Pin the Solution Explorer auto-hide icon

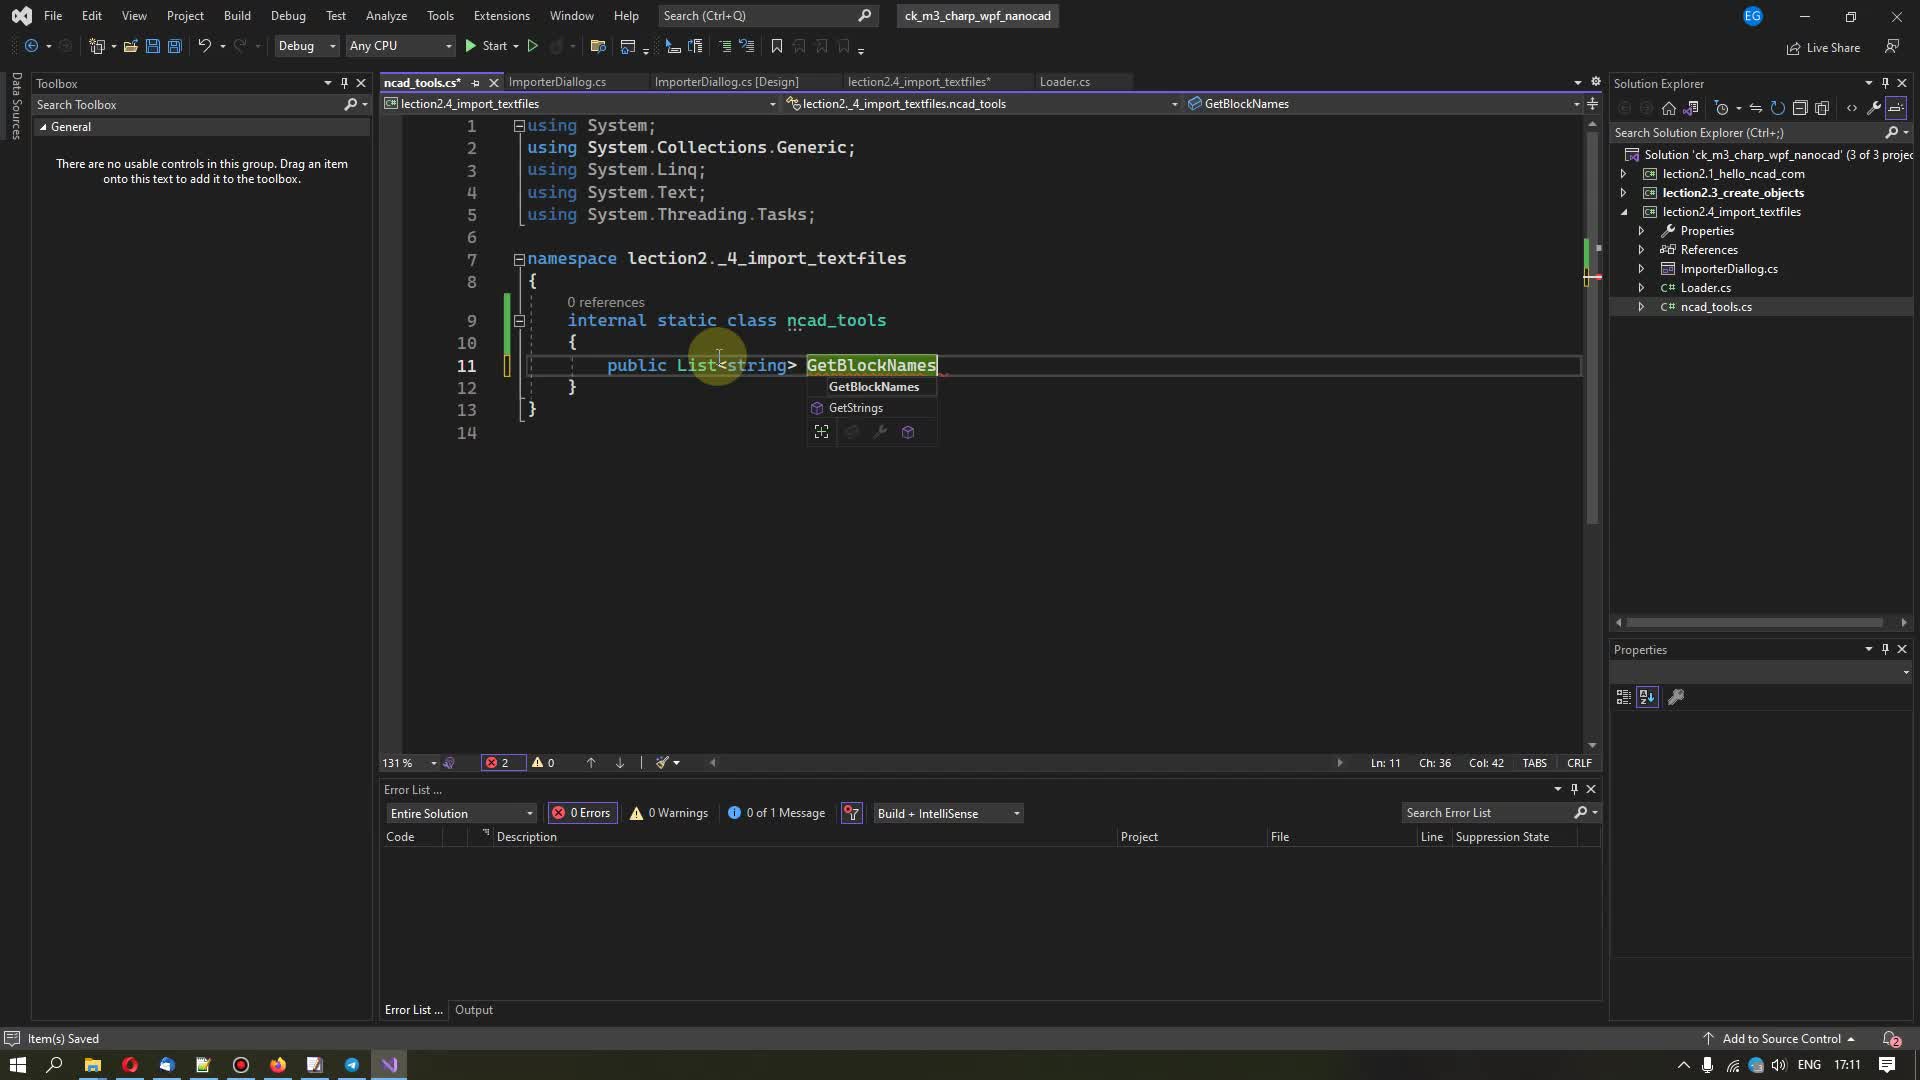pos(1885,83)
